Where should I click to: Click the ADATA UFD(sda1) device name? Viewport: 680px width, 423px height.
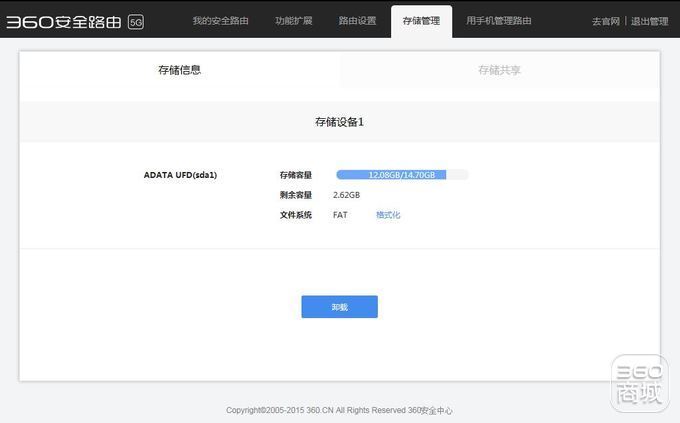pyautogui.click(x=180, y=175)
